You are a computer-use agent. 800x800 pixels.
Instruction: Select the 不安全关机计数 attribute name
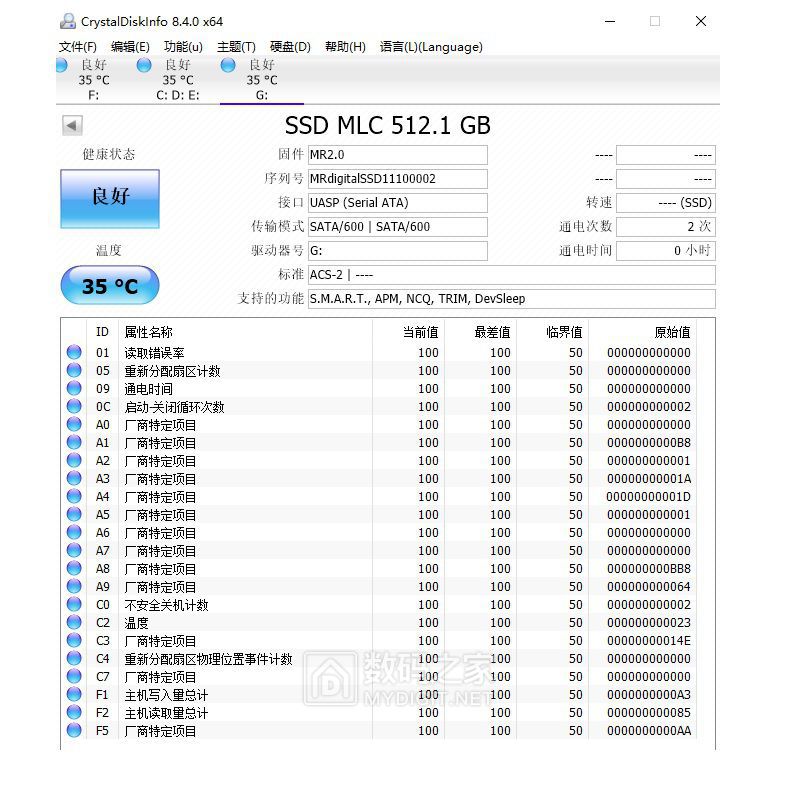coord(166,605)
